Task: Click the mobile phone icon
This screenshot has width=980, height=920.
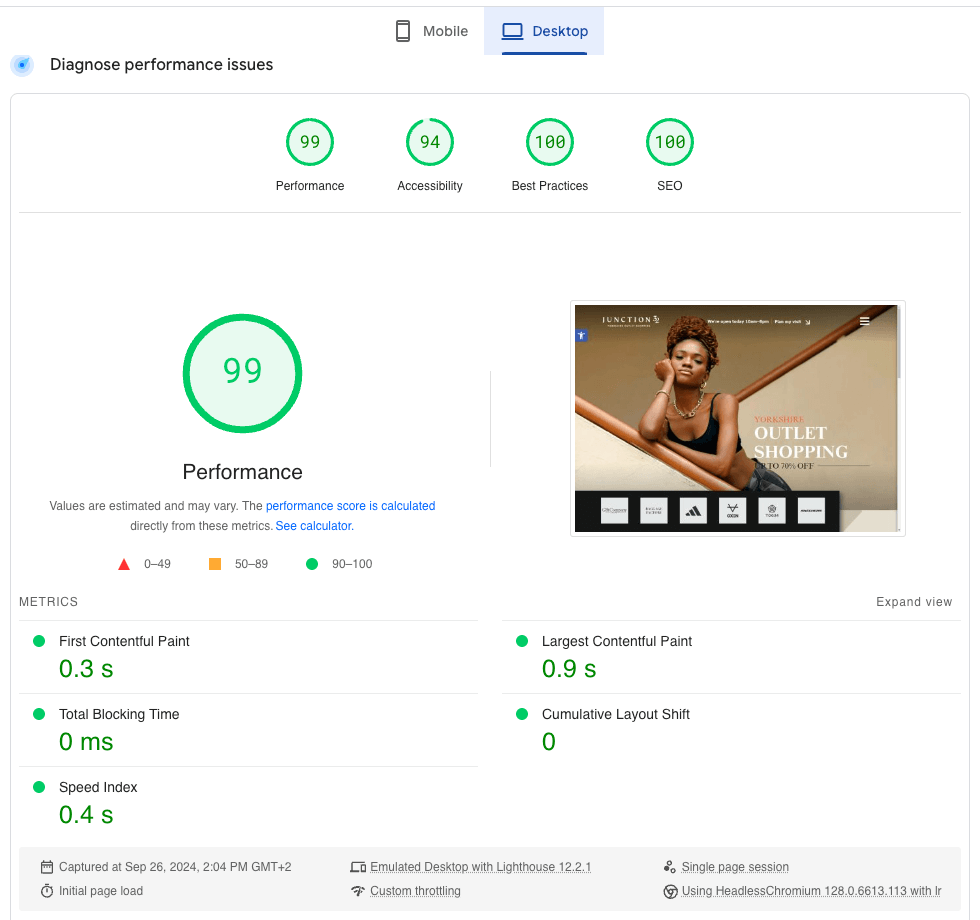Action: pos(403,31)
